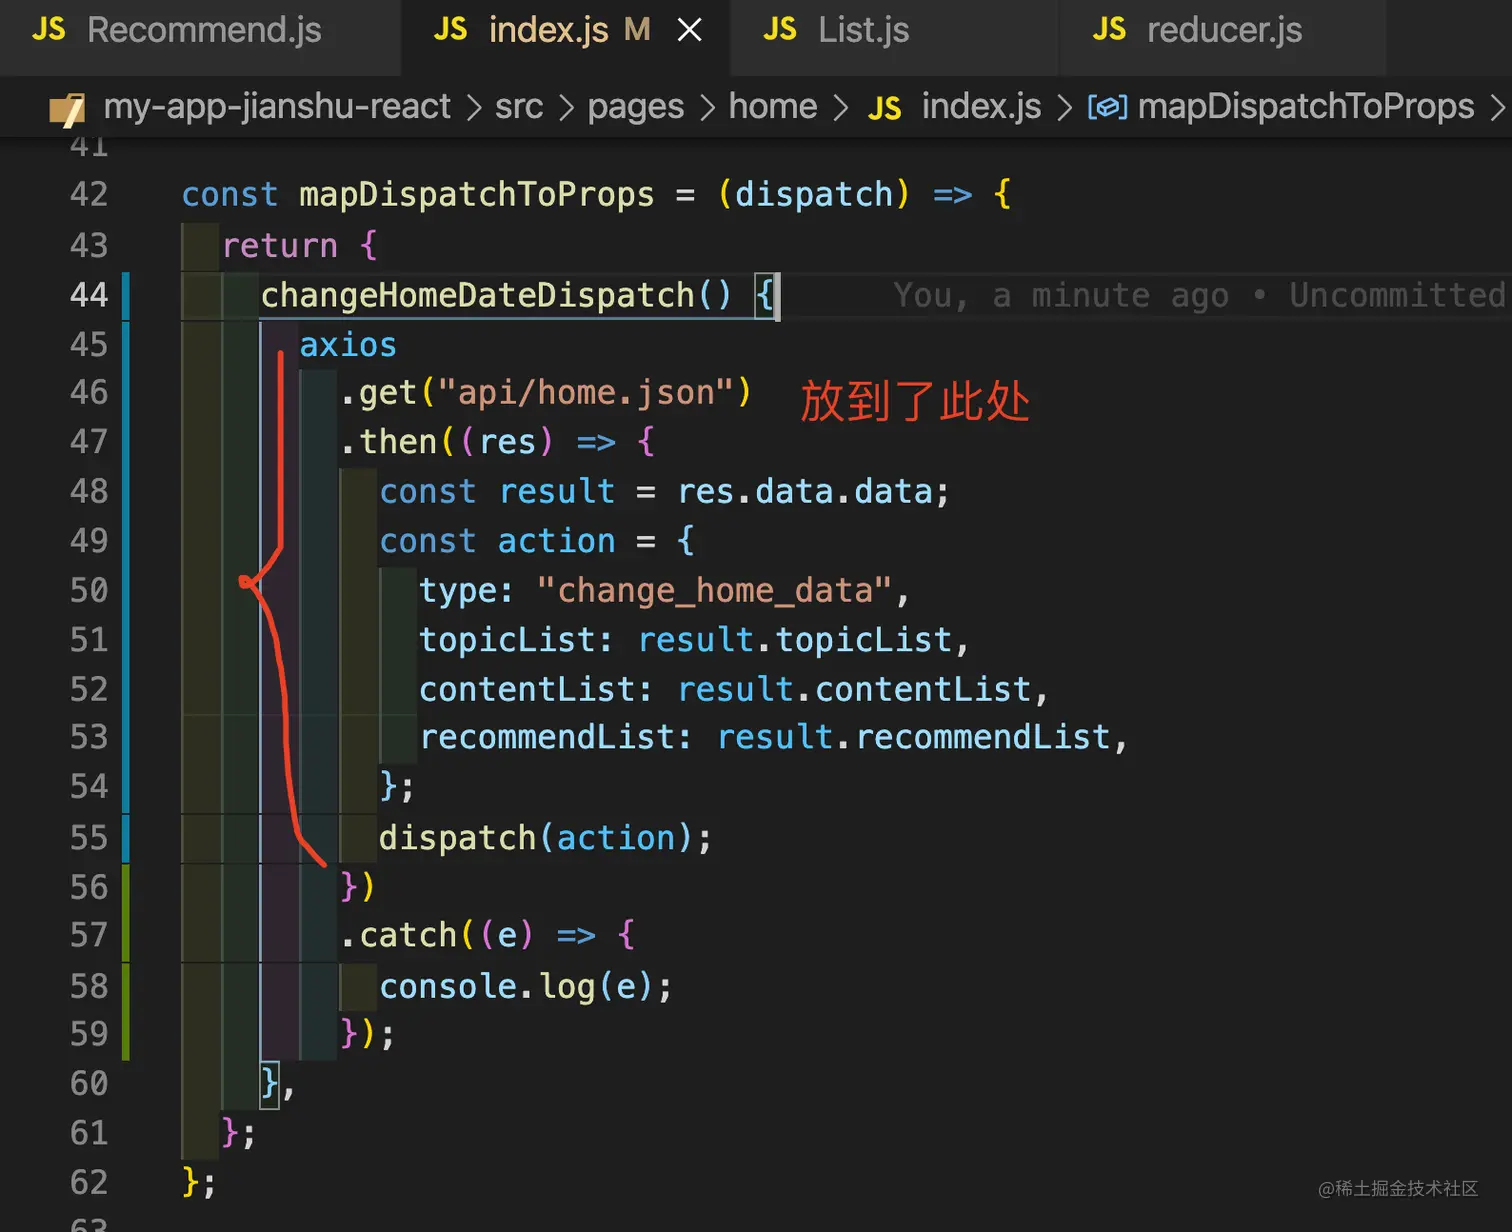
Task: Click the 'dispatch' call on line 55
Action: (457, 837)
